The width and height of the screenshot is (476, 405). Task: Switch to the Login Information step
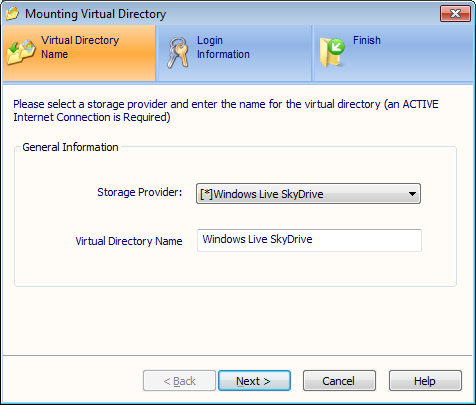pos(235,53)
